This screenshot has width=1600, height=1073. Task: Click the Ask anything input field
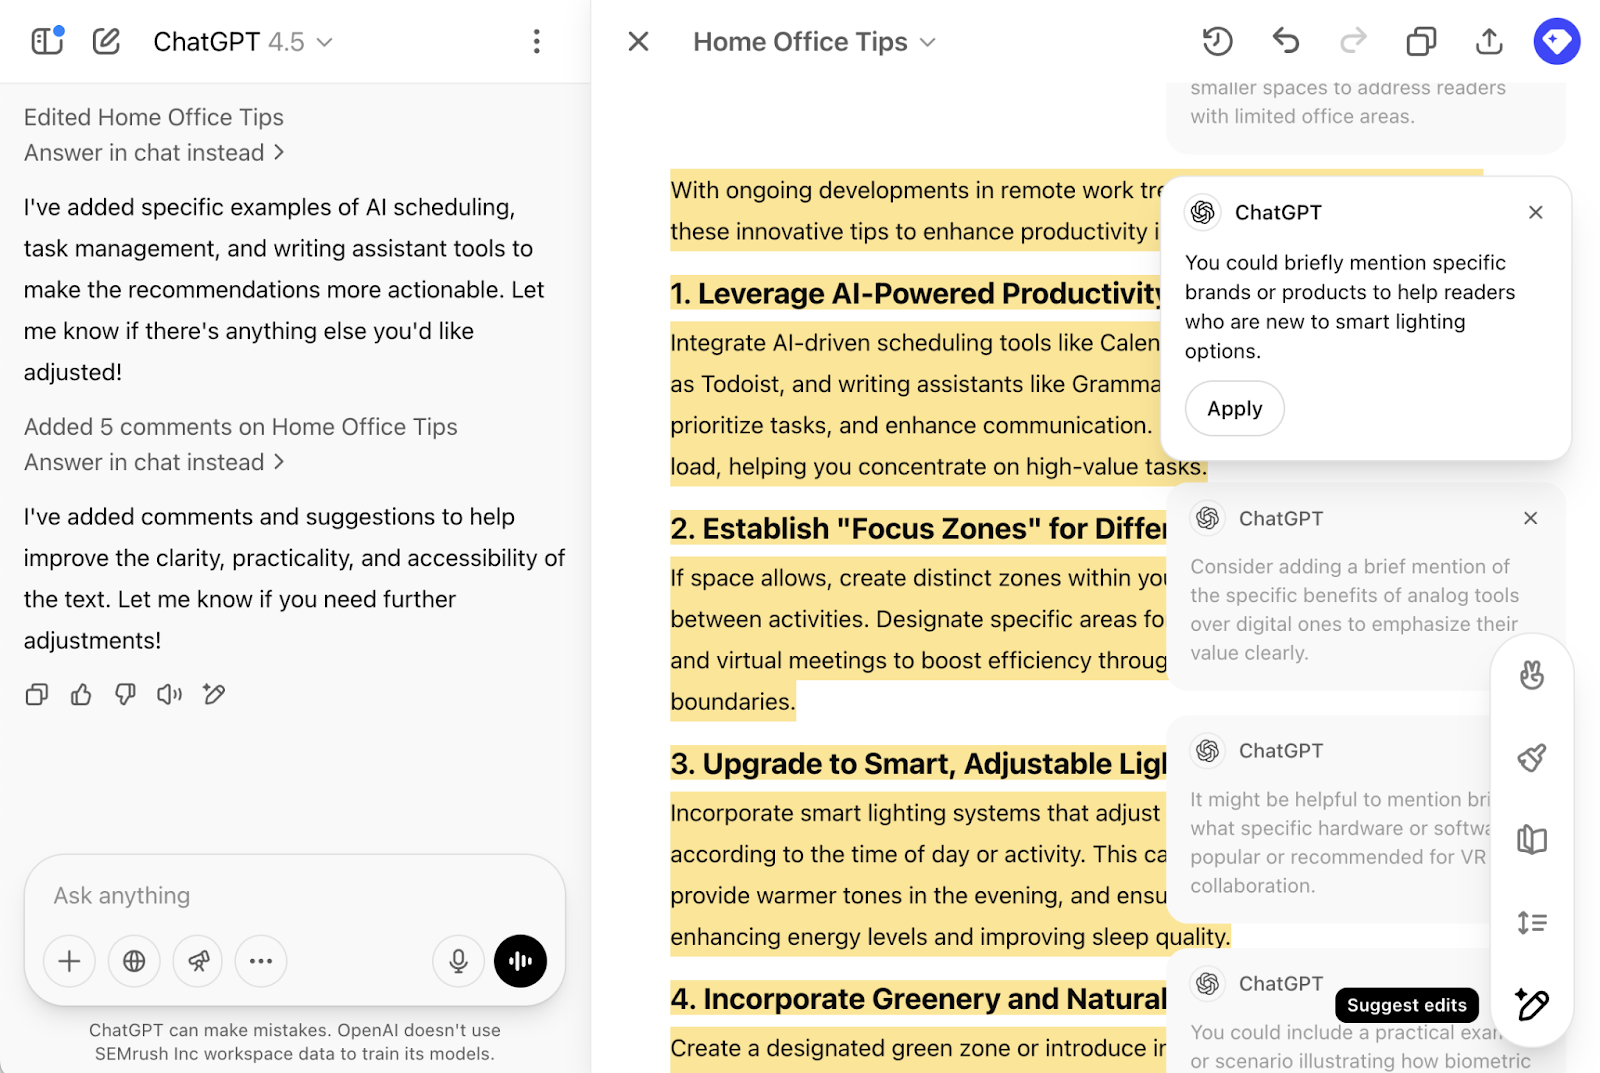pos(295,895)
